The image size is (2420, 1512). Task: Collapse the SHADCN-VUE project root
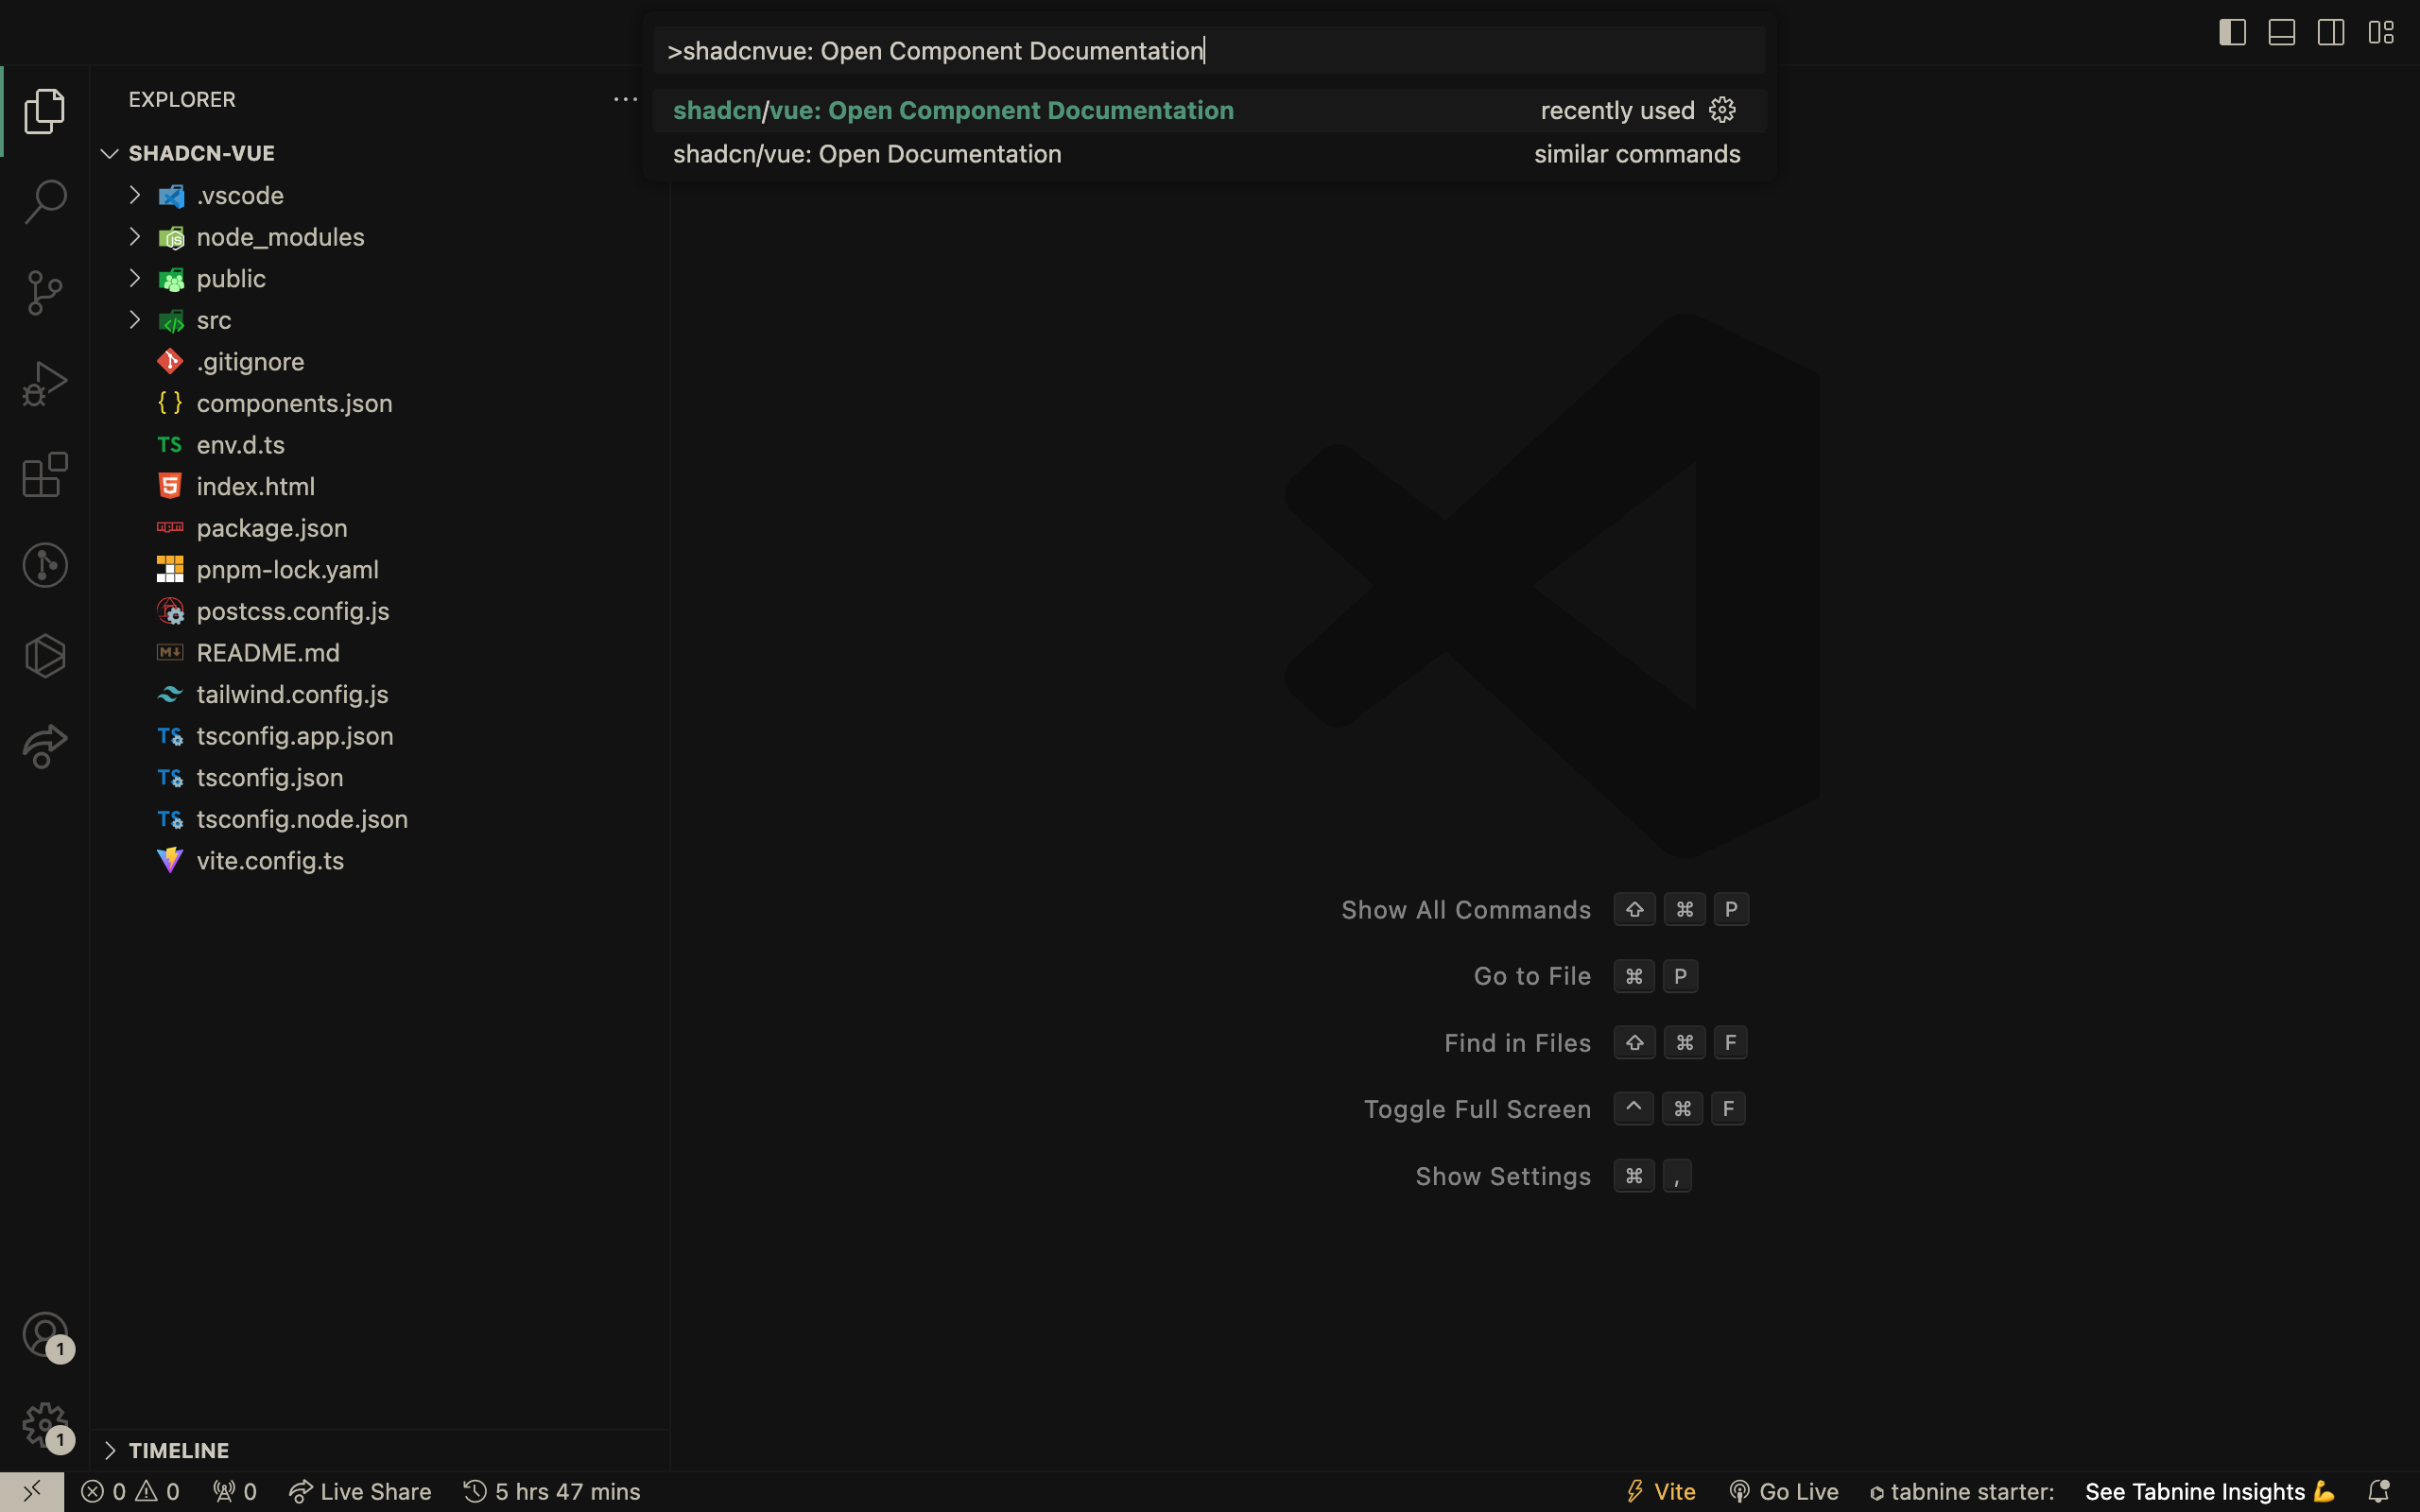tap(201, 153)
